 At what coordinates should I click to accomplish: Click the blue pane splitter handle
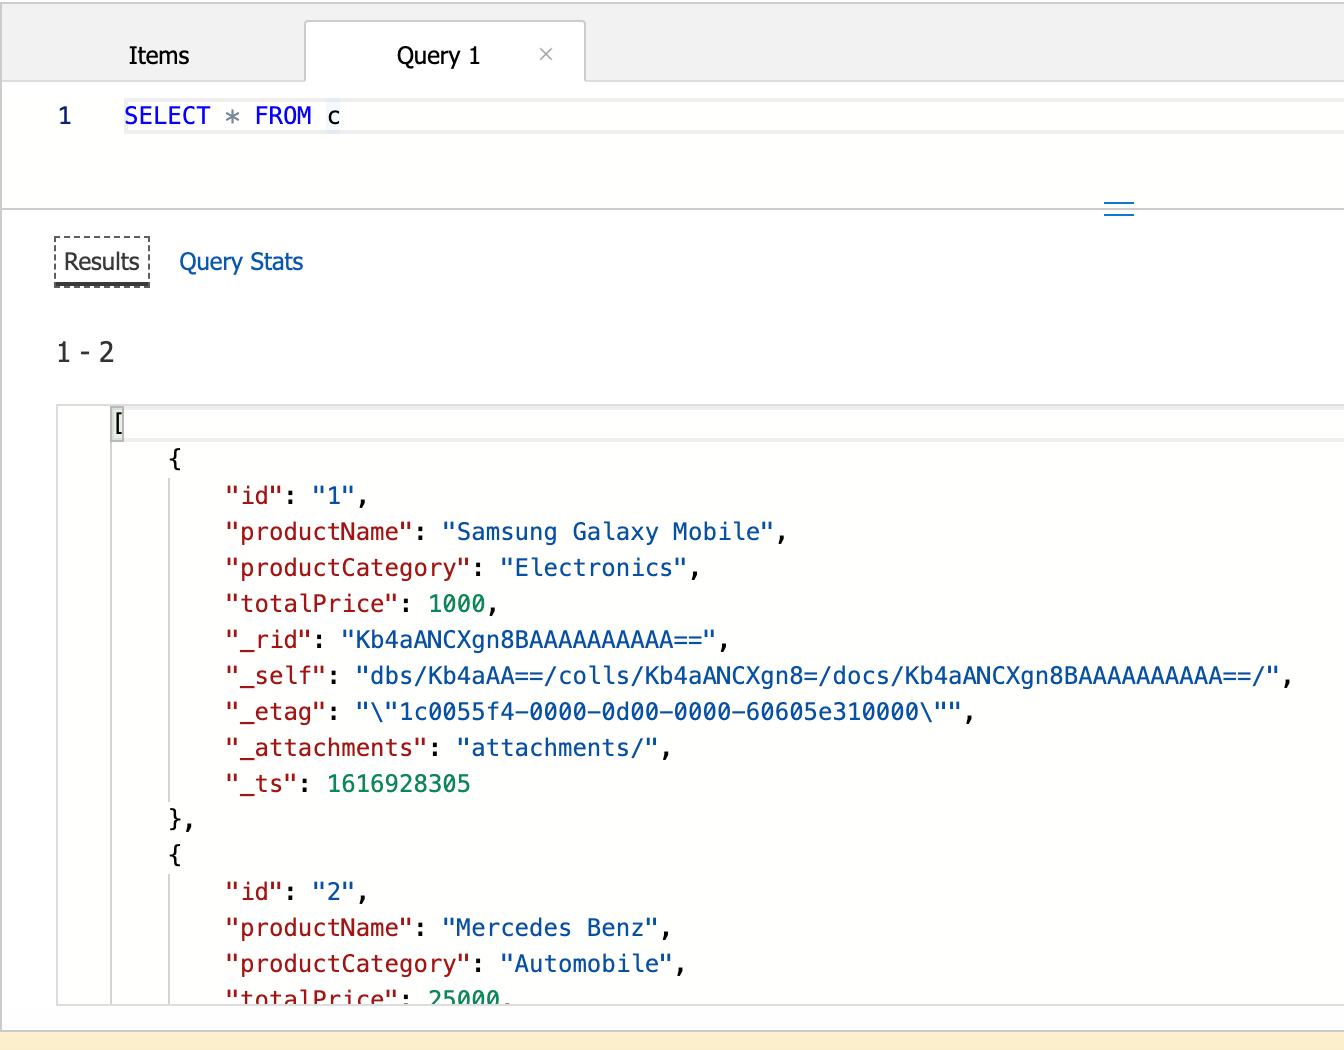tap(1118, 209)
